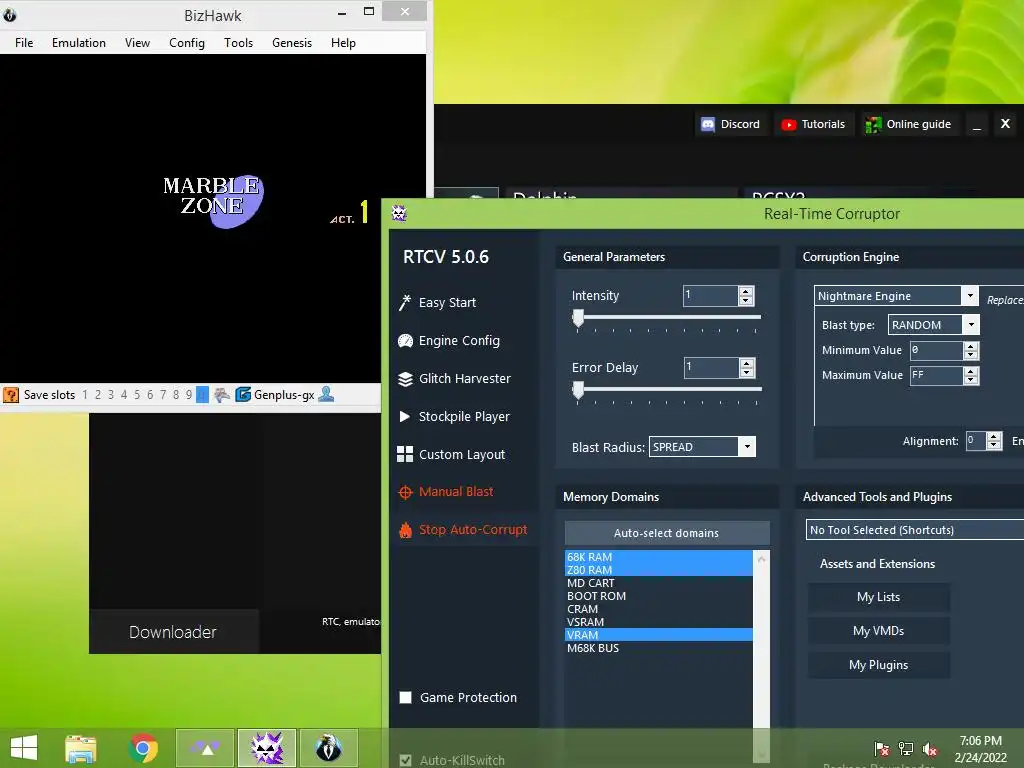The width and height of the screenshot is (1024, 768).
Task: Launch Chrome from taskbar
Action: click(143, 748)
